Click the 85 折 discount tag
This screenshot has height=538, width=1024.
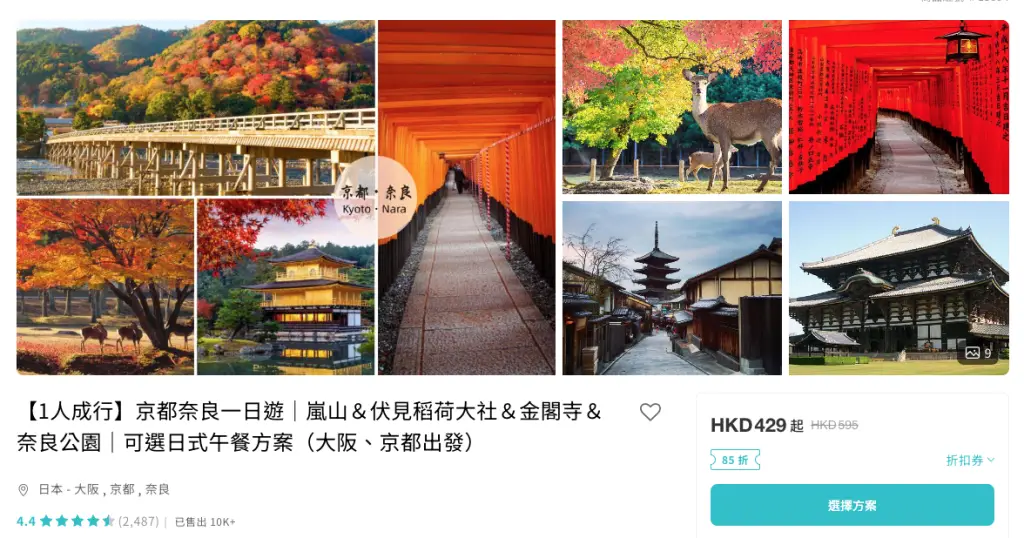(735, 460)
